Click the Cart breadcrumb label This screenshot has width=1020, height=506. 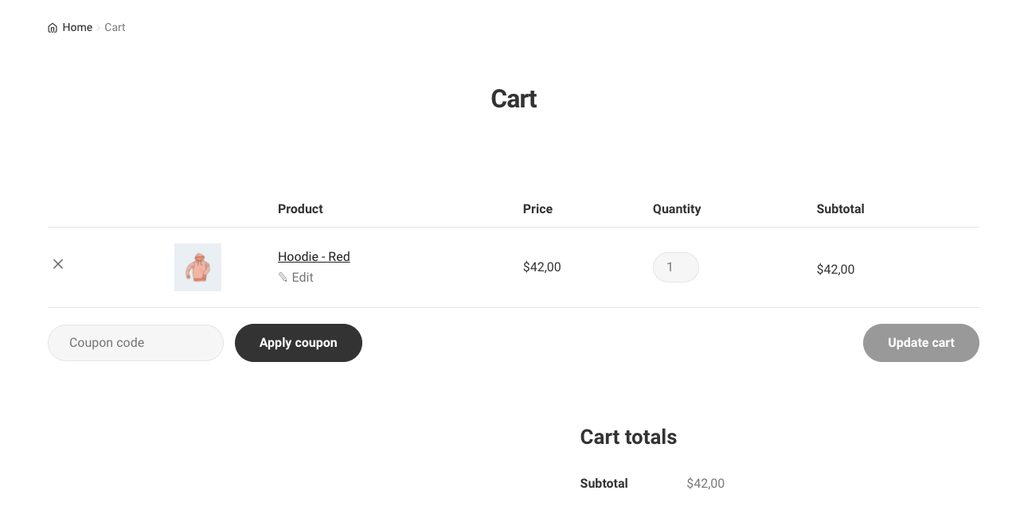click(x=115, y=27)
